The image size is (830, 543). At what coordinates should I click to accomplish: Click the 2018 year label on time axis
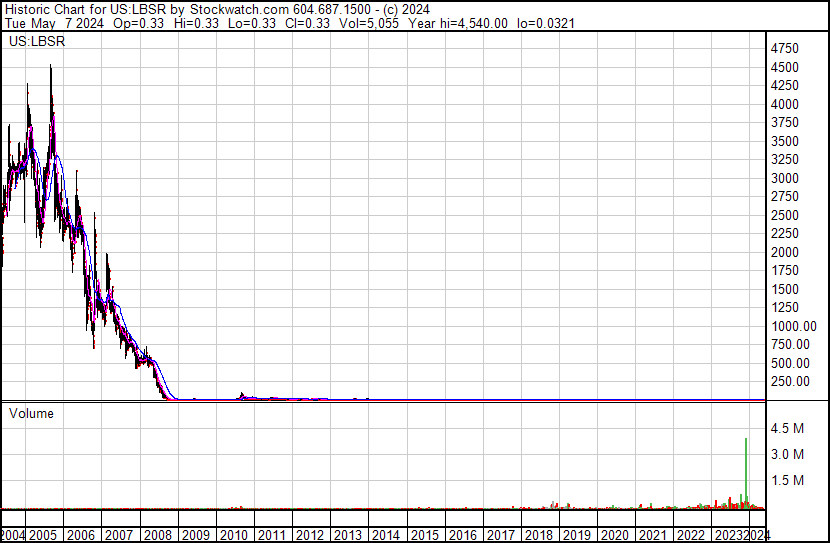(x=538, y=535)
